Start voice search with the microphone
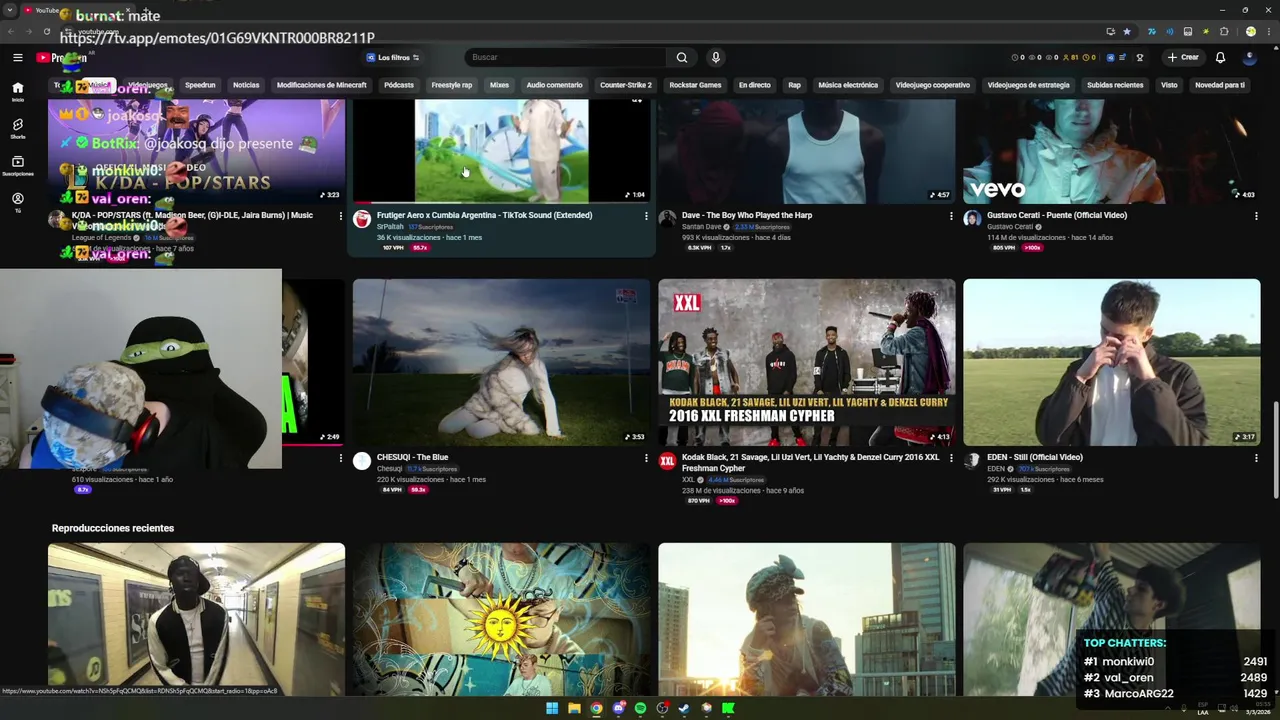This screenshot has width=1280, height=720. click(715, 57)
